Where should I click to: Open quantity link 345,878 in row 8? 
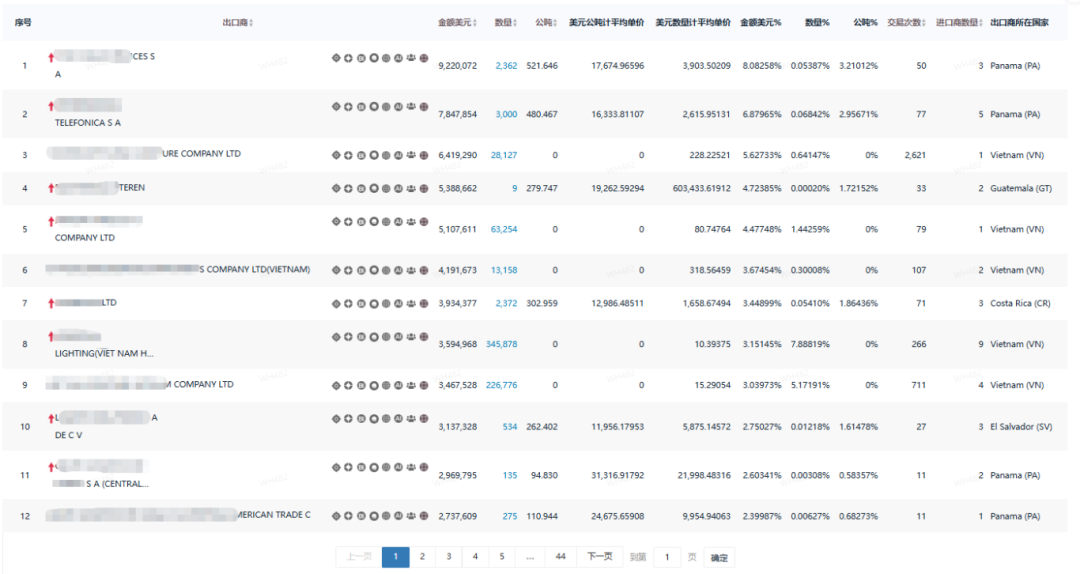coord(501,344)
